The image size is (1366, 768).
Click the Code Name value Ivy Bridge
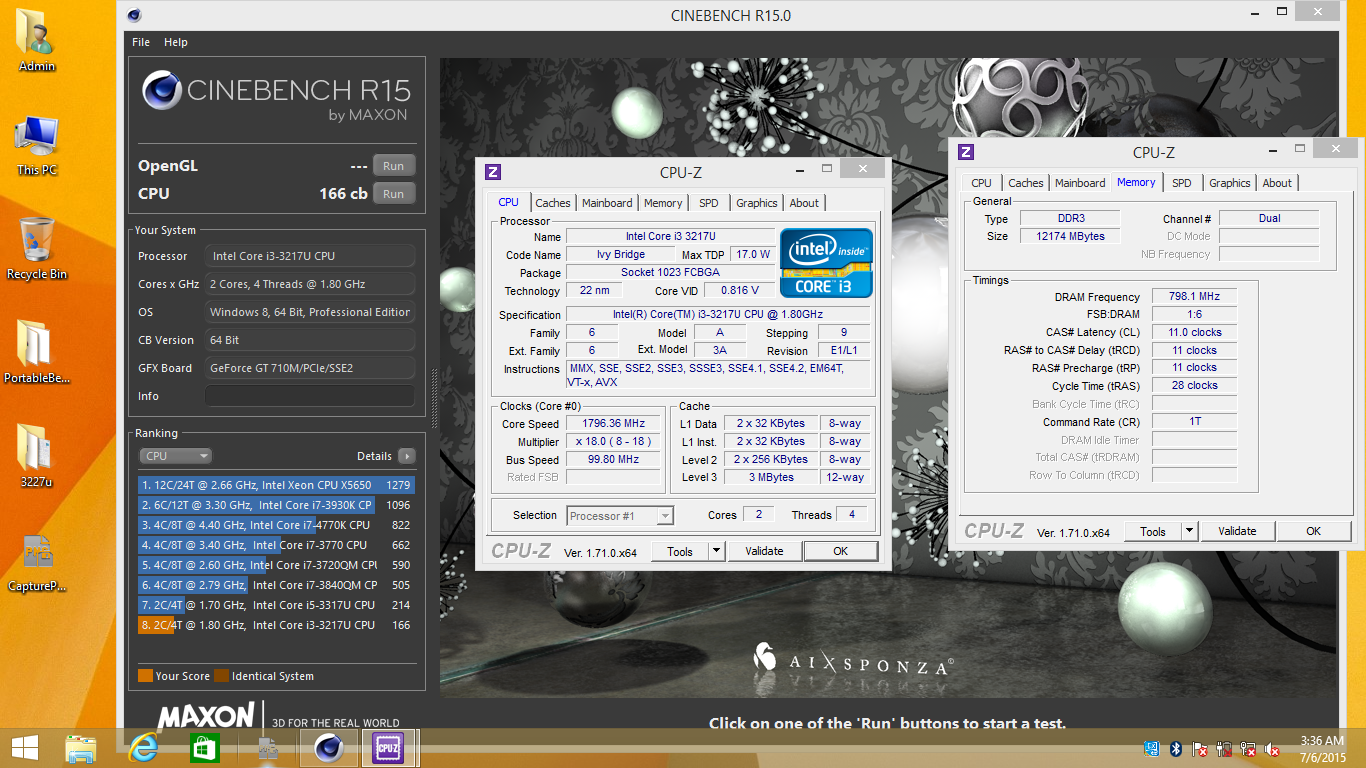coord(621,255)
